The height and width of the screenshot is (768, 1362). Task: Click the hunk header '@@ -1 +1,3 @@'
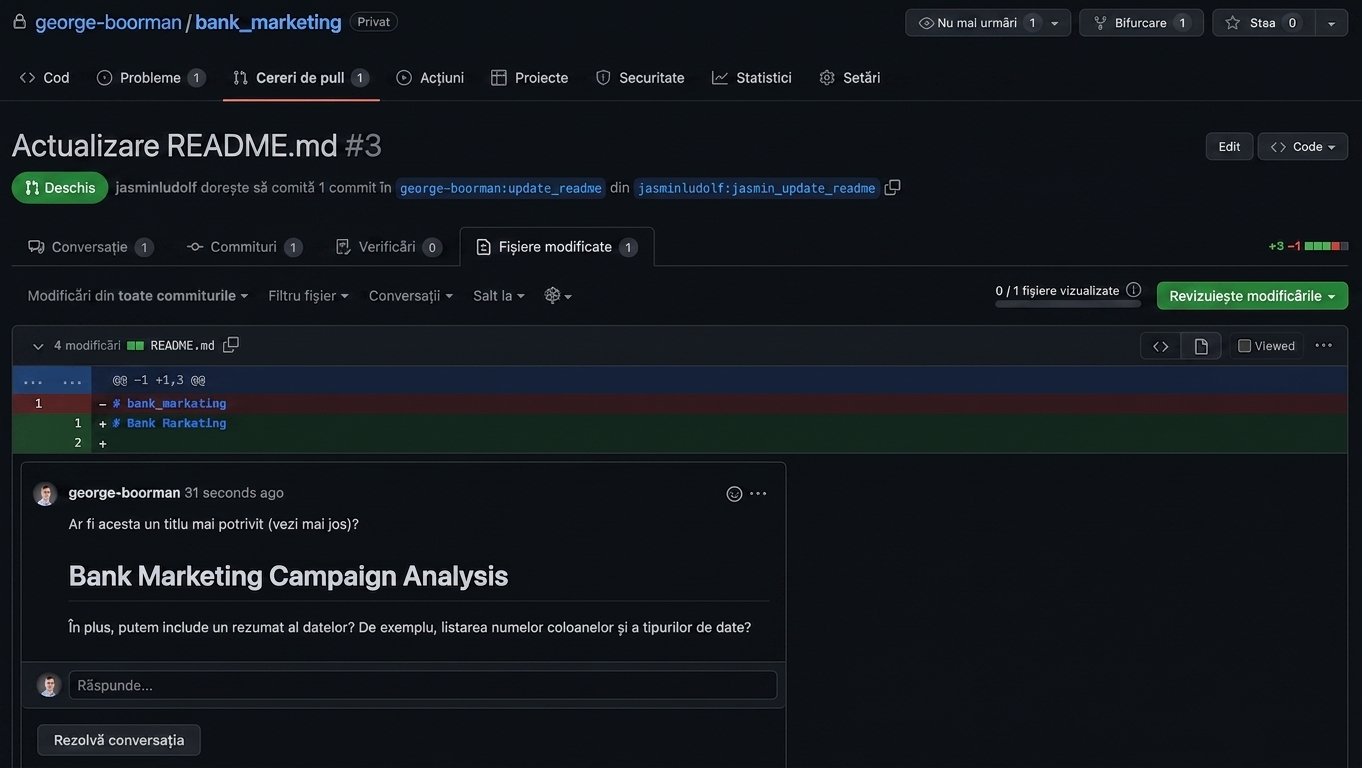pyautogui.click(x=159, y=381)
